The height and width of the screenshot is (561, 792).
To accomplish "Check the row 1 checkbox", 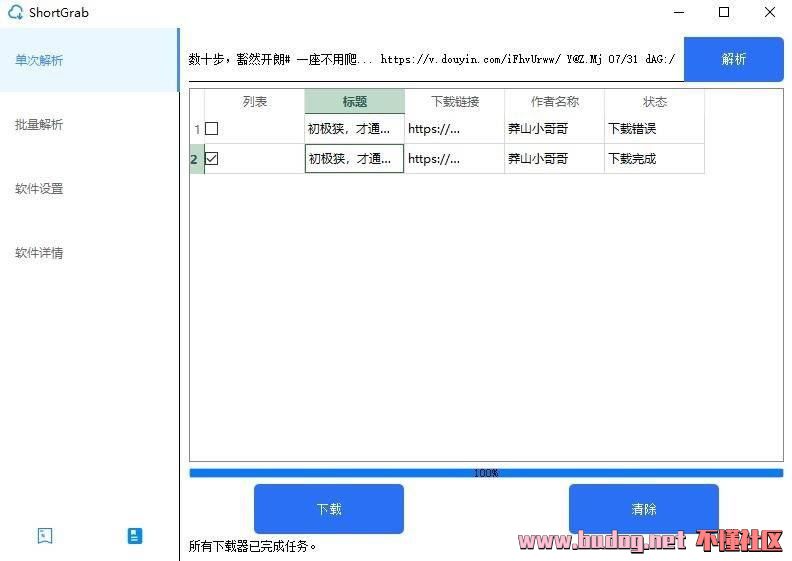I will (x=212, y=129).
